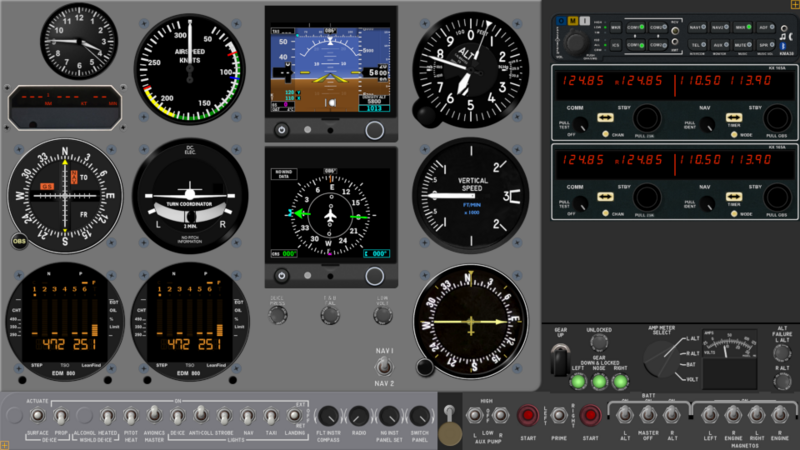Click the crescent moon icon on the audio panel
Image resolution: width=800 pixels, height=450 pixels.
(790, 37)
